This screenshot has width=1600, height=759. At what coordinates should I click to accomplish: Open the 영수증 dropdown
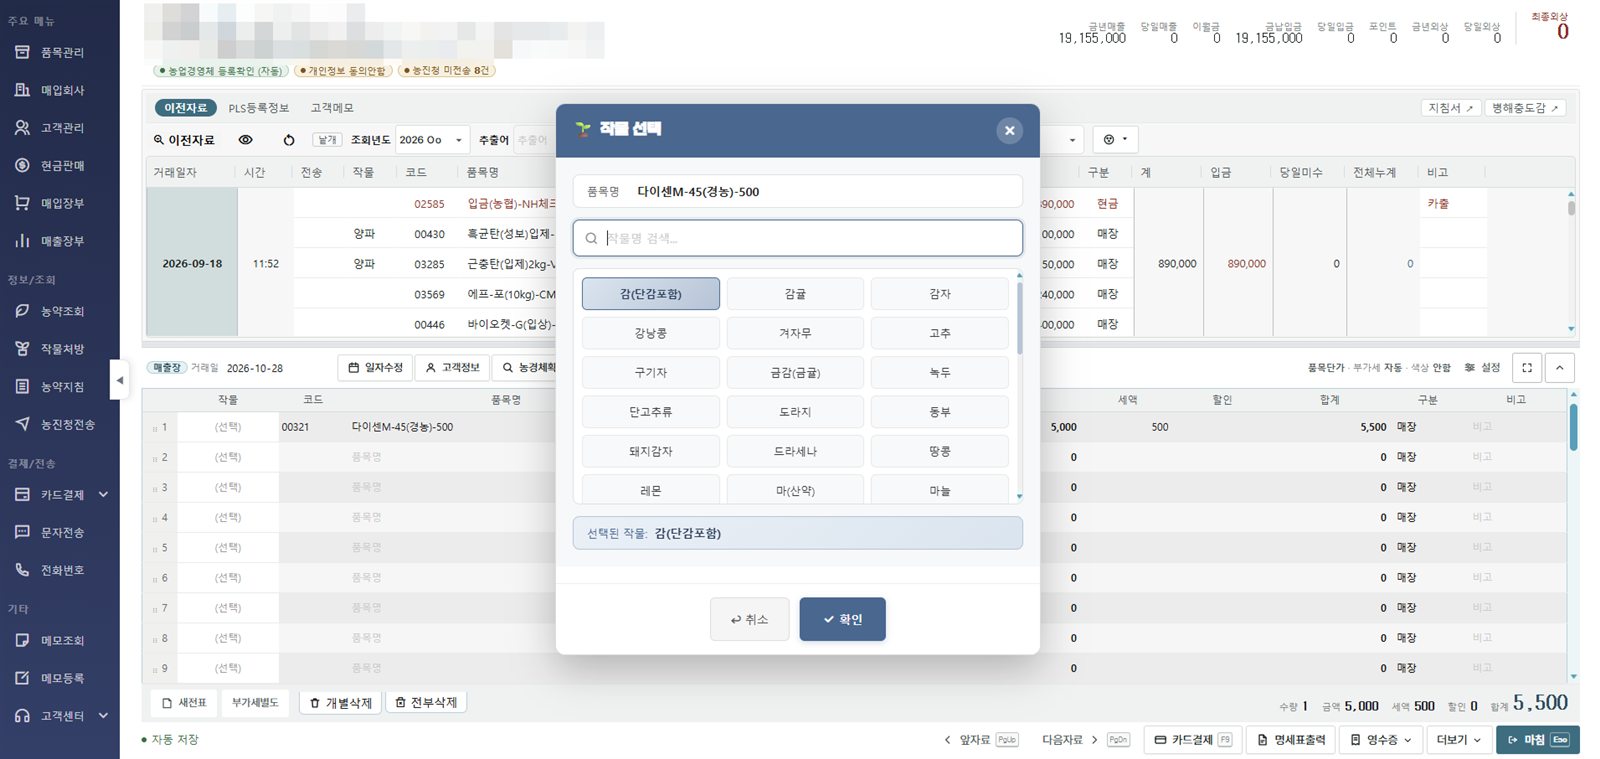(1381, 740)
